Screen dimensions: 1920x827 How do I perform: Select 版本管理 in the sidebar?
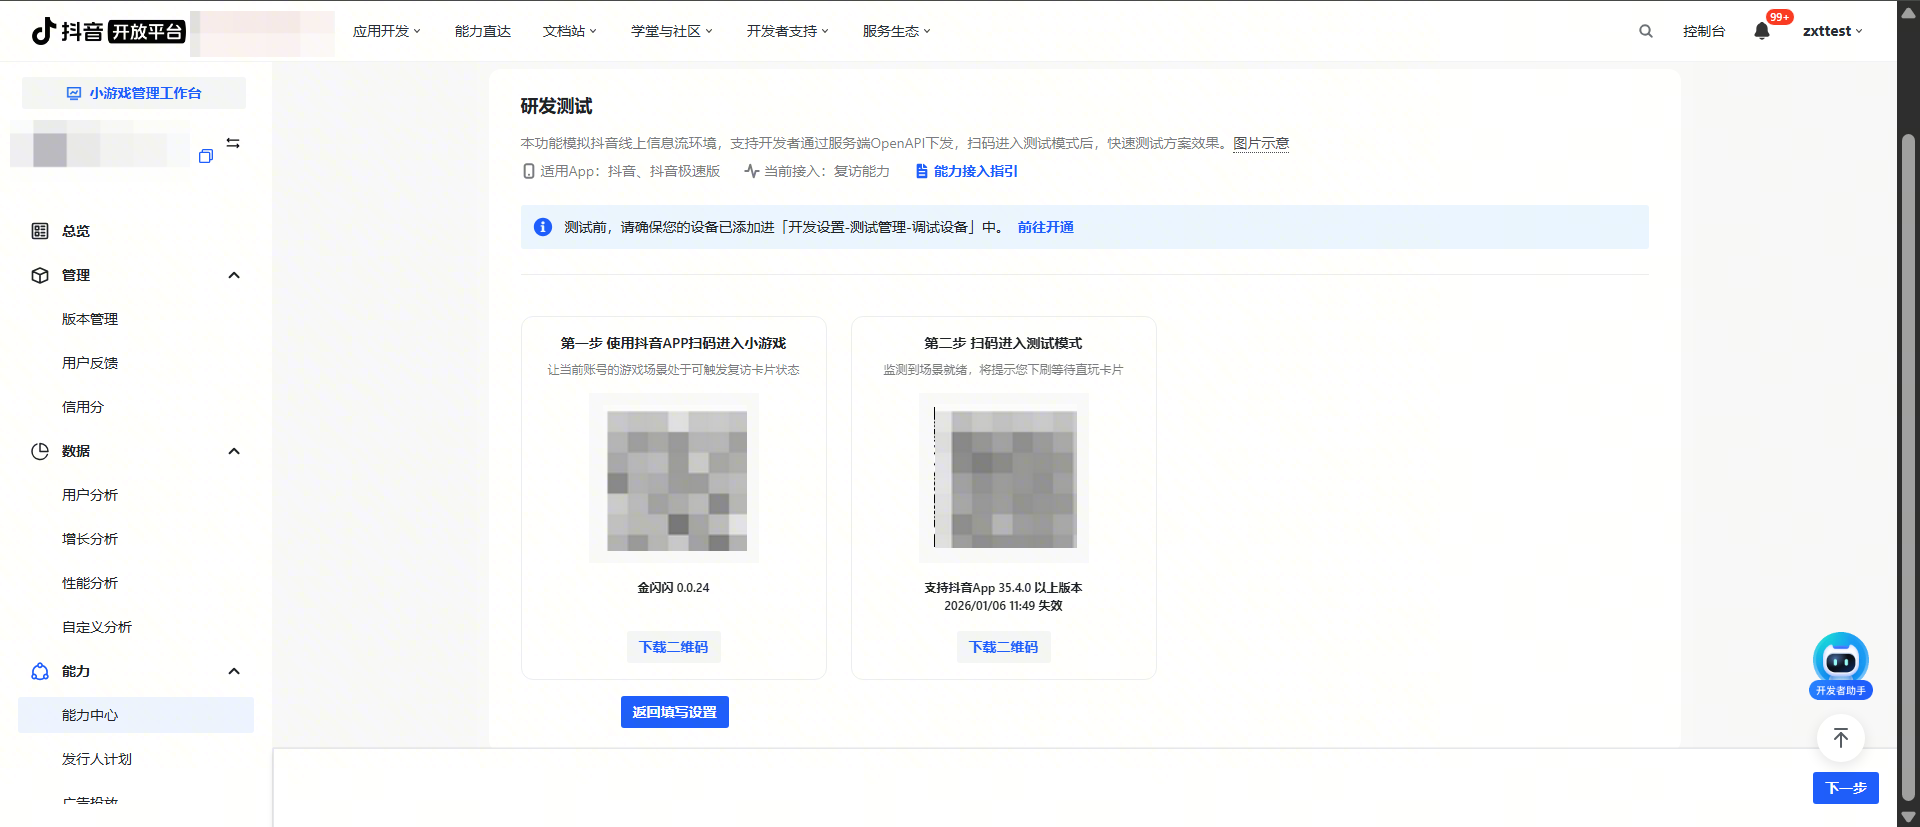coord(90,319)
